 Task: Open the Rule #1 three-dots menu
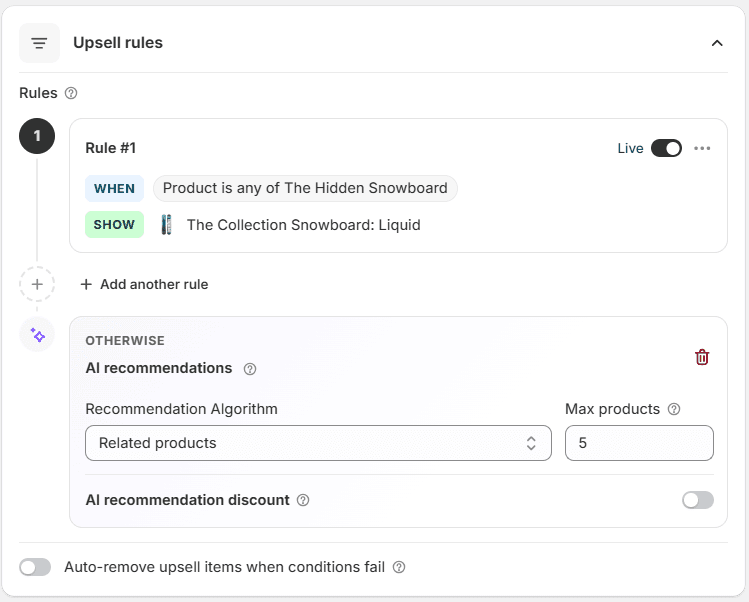pos(702,148)
